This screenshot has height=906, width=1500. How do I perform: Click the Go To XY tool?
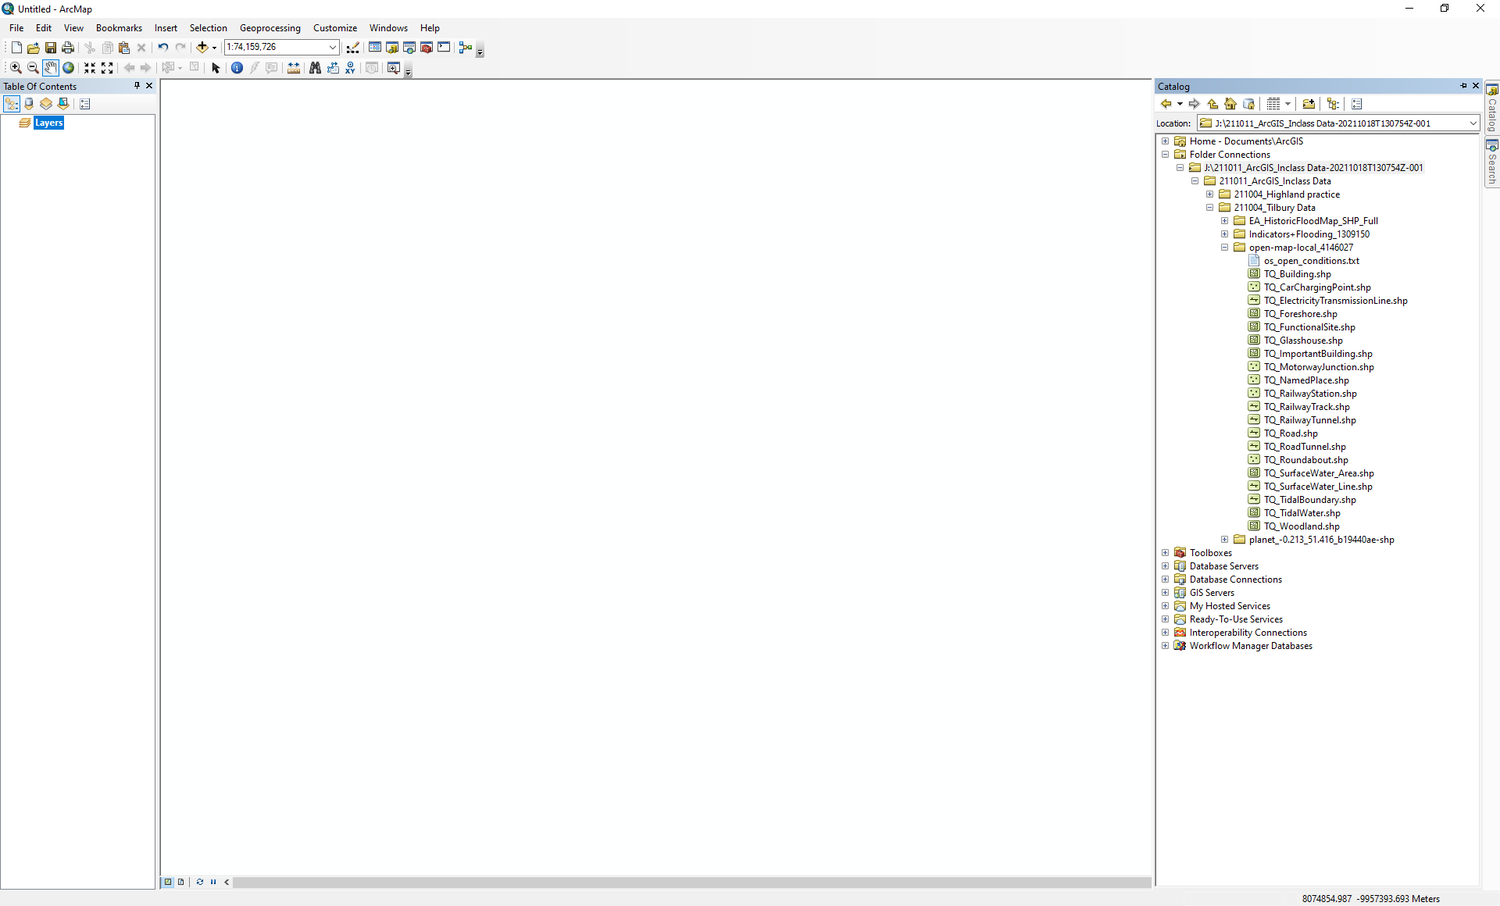click(350, 68)
